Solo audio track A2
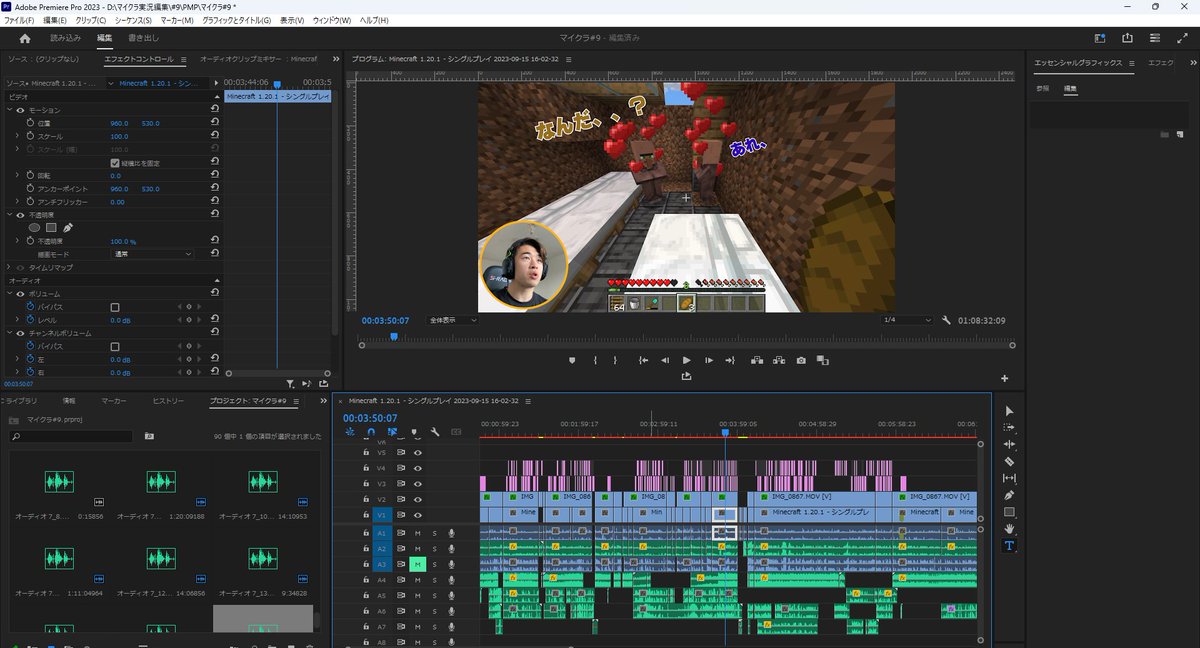The image size is (1200, 648). (x=434, y=549)
